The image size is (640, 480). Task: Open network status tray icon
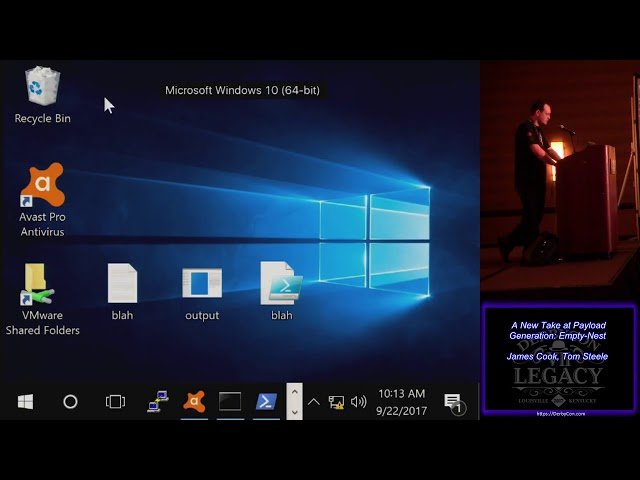pos(336,402)
